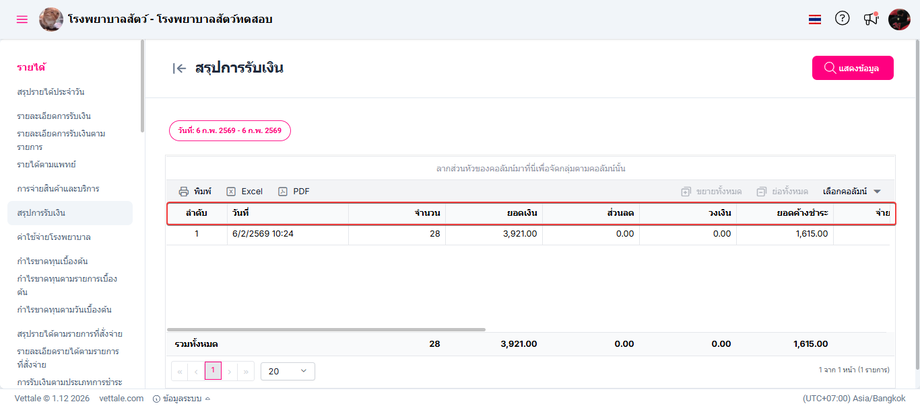Open the เลือกคอลัมน์ column chooser dropdown
This screenshot has width=920, height=408.
[851, 191]
